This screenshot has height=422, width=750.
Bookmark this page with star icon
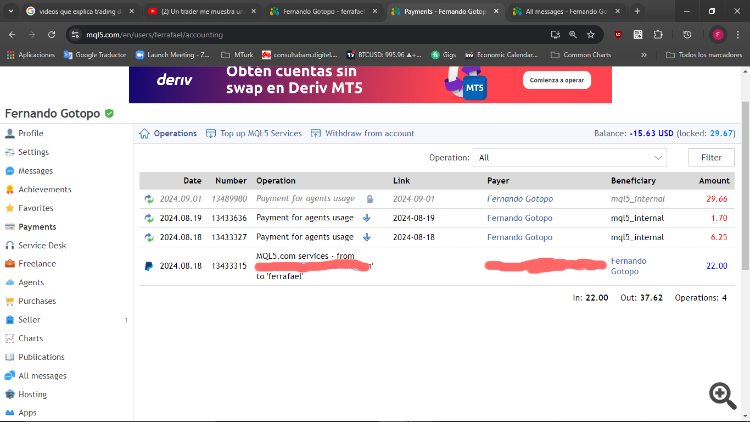[x=591, y=34]
